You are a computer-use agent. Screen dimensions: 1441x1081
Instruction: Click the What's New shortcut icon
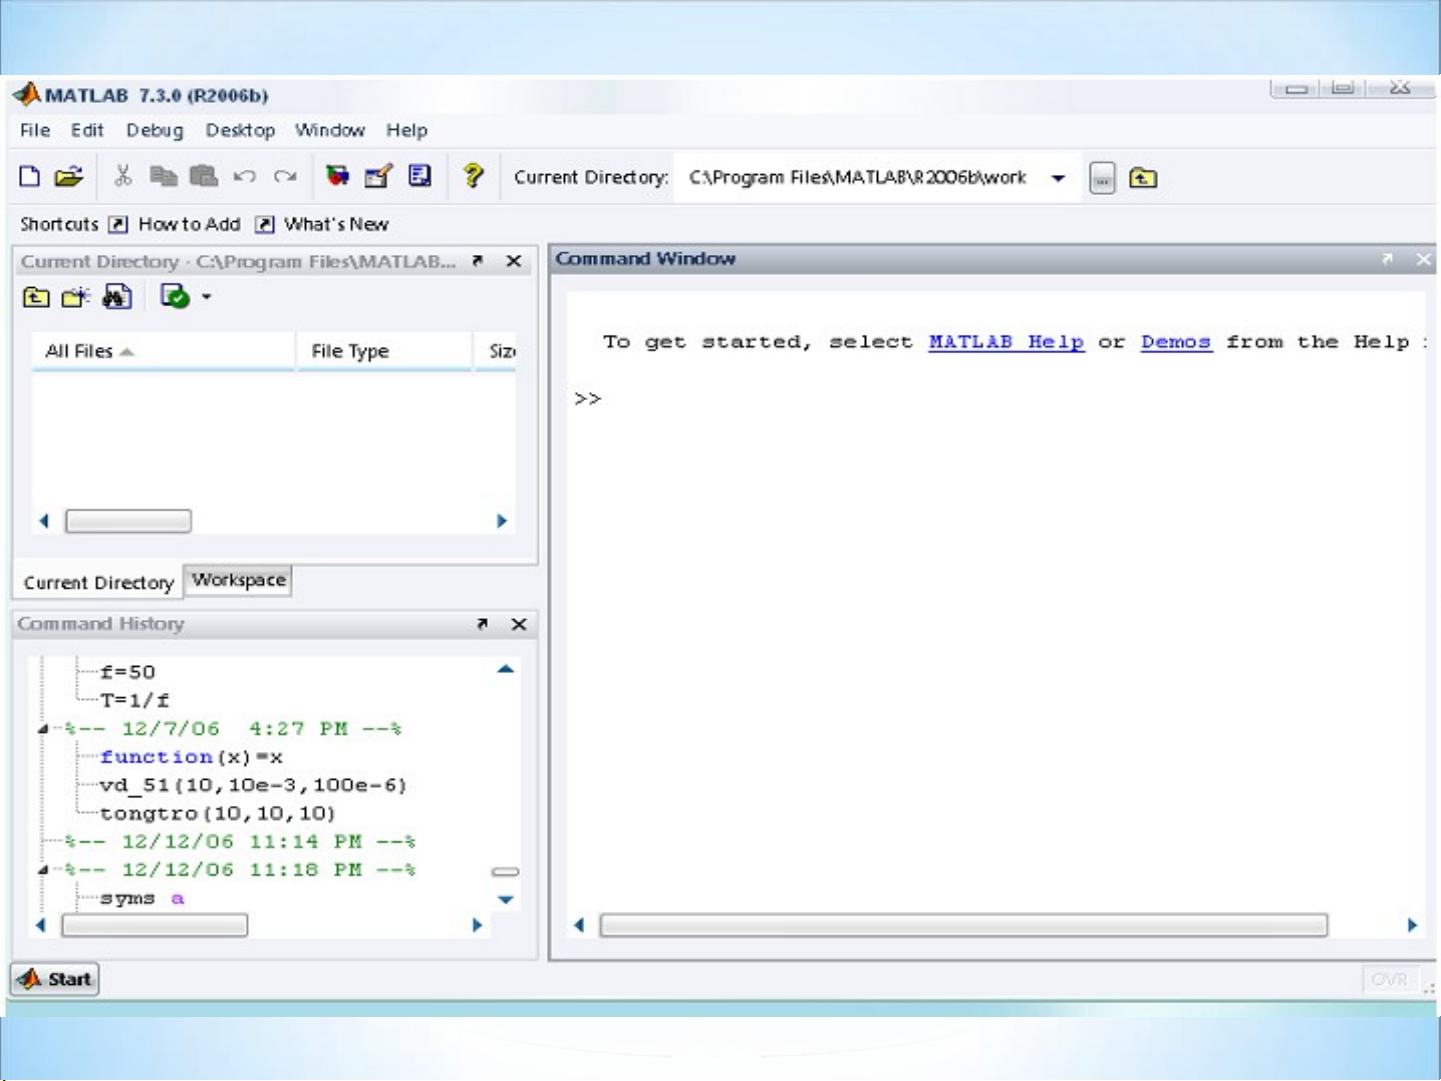(x=264, y=224)
